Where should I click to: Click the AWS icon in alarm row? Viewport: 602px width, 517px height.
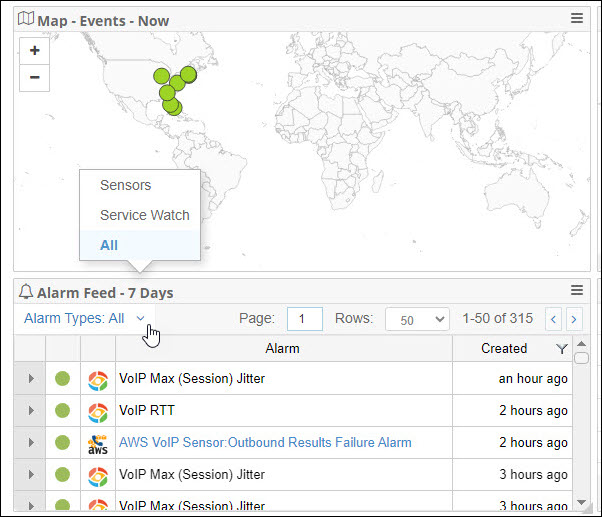(x=98, y=443)
